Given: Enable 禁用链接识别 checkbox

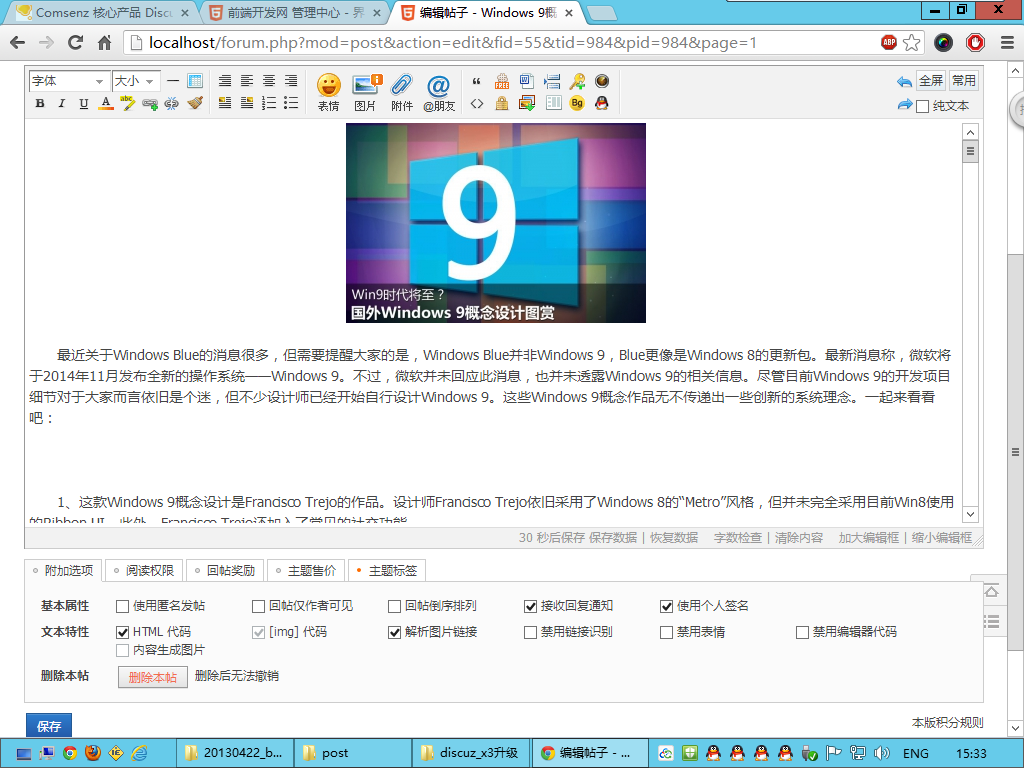Looking at the screenshot, I should (530, 632).
